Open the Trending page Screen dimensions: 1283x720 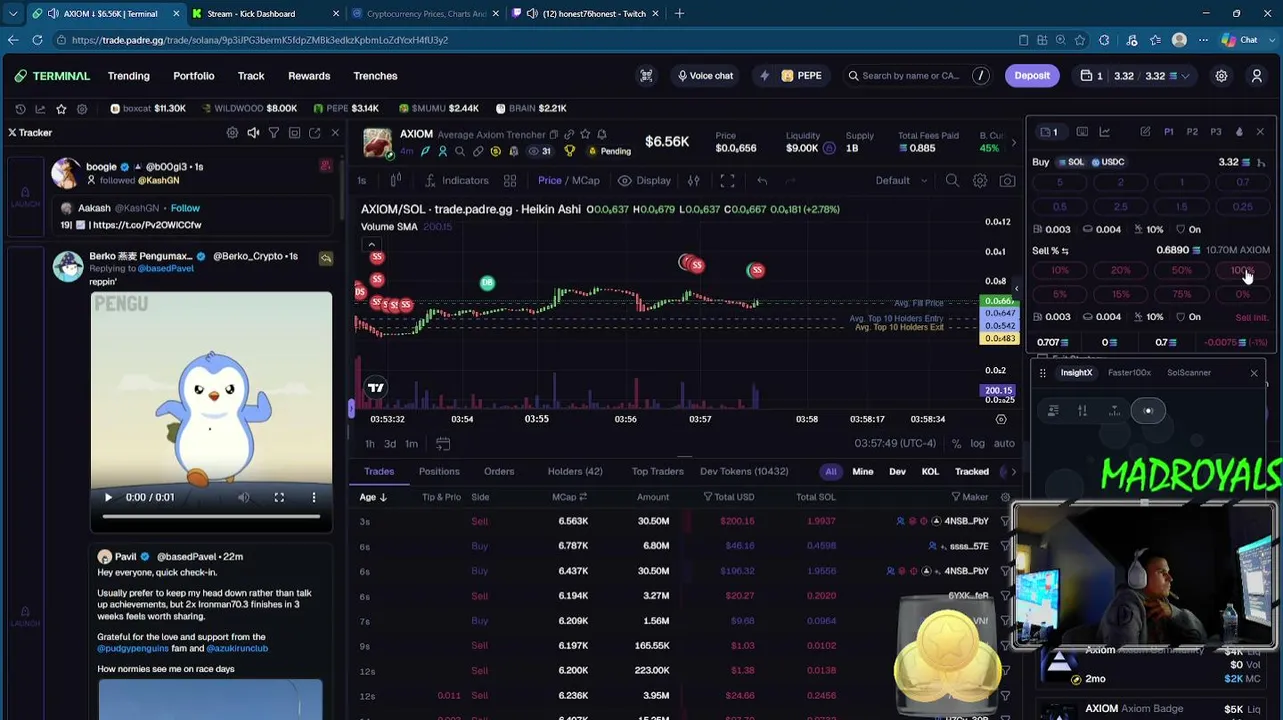[x=129, y=76]
